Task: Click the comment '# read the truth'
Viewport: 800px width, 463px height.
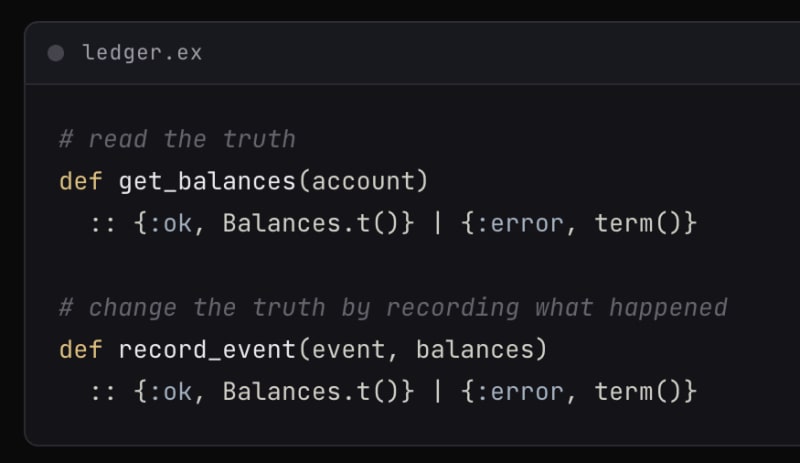Action: tap(177, 139)
